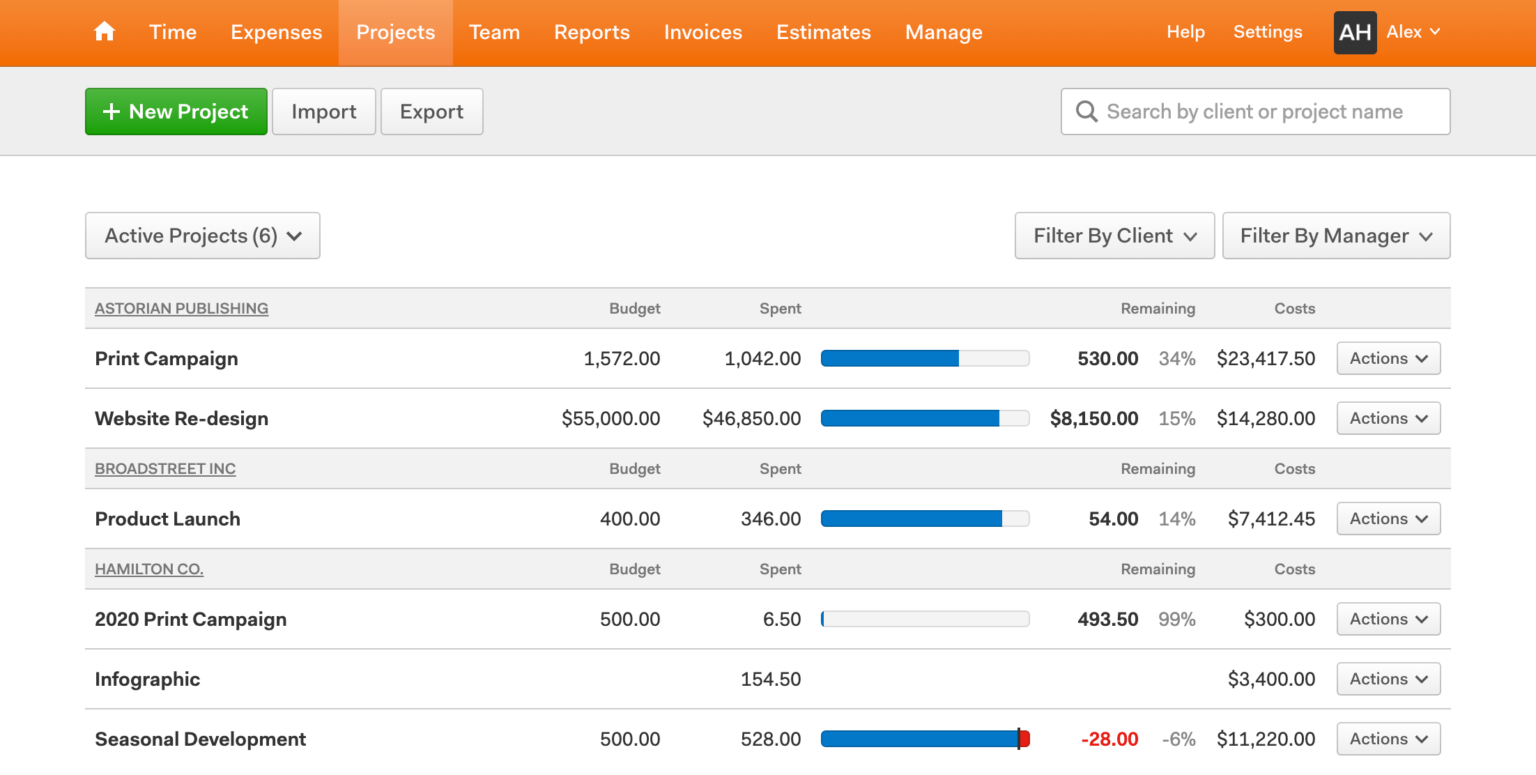The height and width of the screenshot is (775, 1536).
Task: Open Actions for Seasonal Development
Action: (x=1388, y=738)
